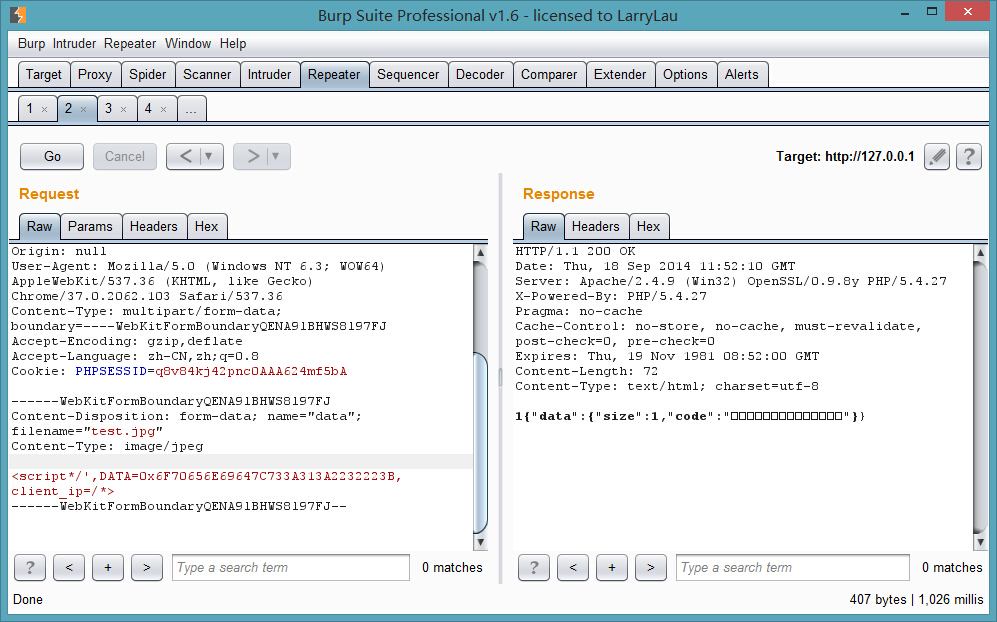This screenshot has width=997, height=622.
Task: Select Repeater sub-tab 4
Action: pyautogui.click(x=148, y=109)
